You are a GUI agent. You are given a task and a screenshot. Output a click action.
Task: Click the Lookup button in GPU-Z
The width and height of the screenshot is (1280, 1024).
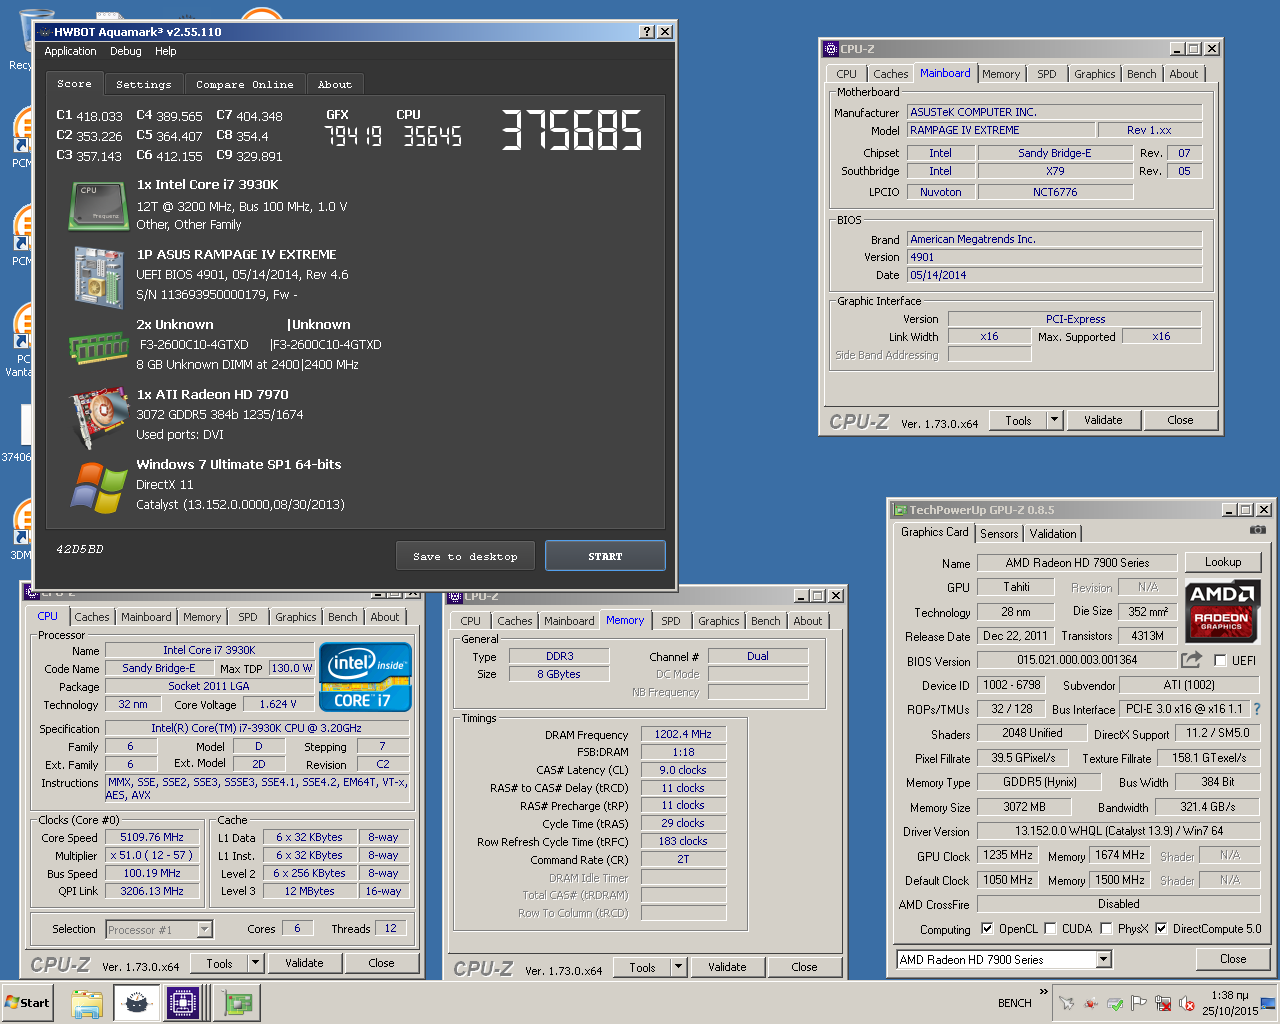[x=1223, y=562]
